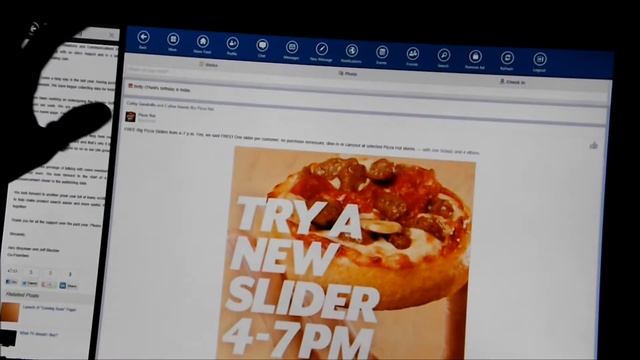This screenshot has height=360, width=640.
Task: Click the Pizza Hut profile avatar
Action: pyautogui.click(x=130, y=117)
